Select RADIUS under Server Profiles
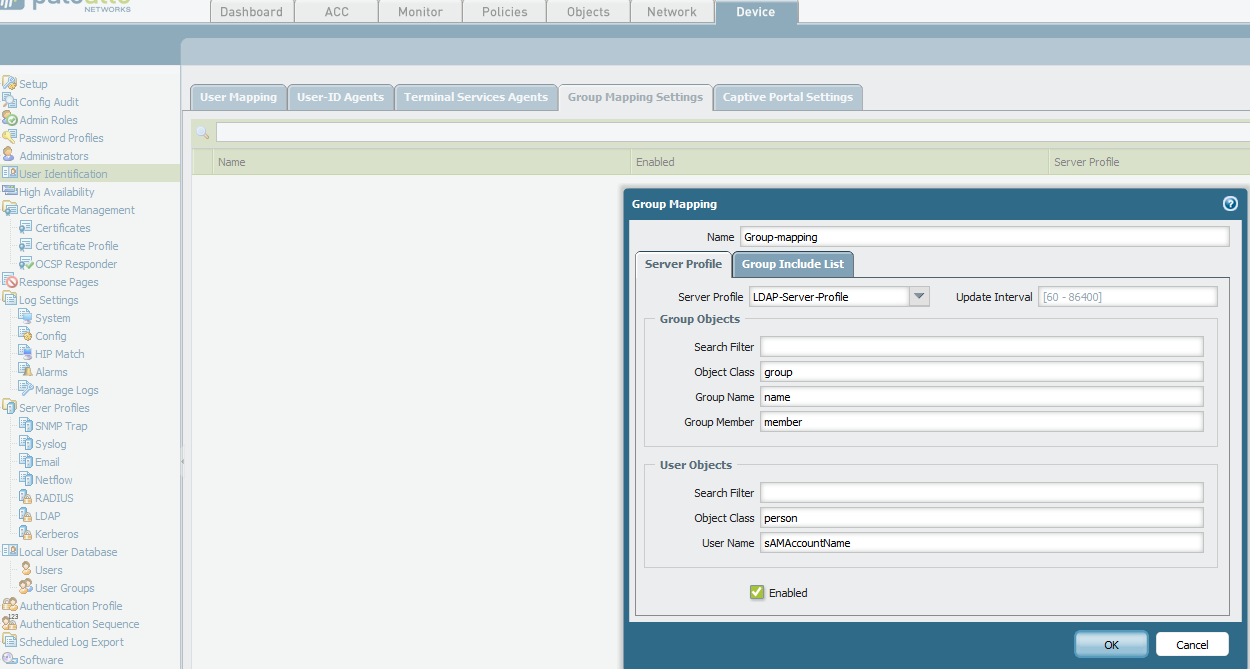The image size is (1250, 669). click(x=55, y=497)
